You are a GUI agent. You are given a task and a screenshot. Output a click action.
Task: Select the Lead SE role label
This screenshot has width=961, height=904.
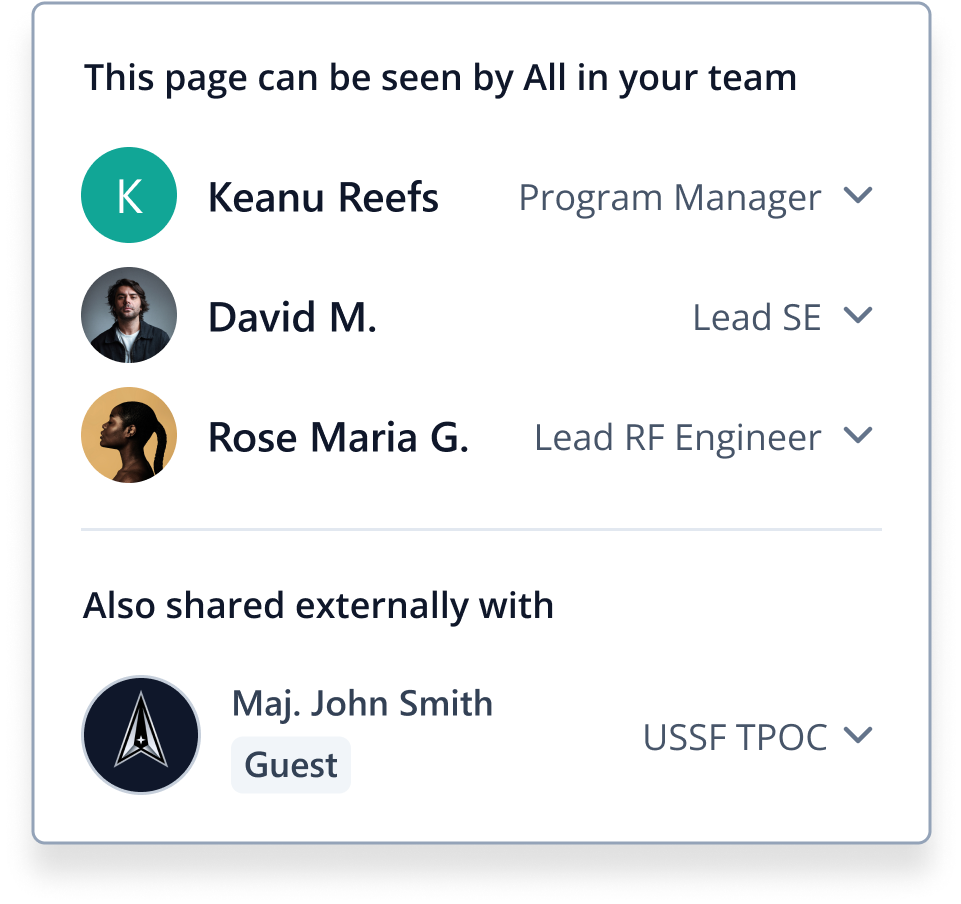756,317
